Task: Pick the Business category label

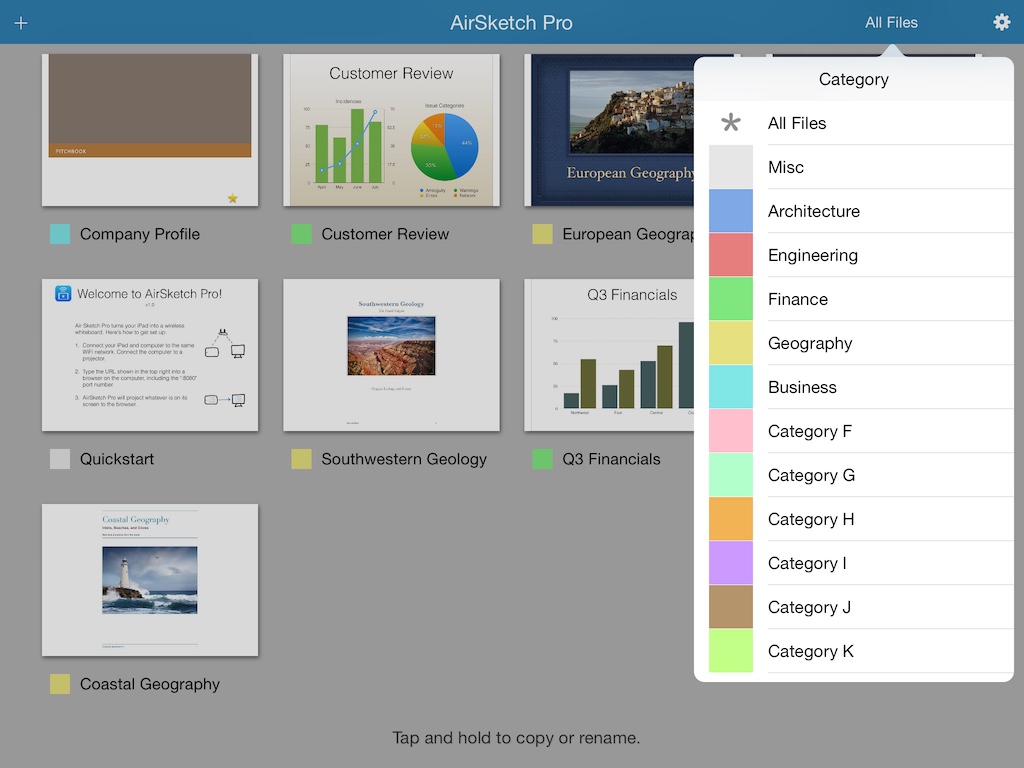Action: pyautogui.click(x=802, y=387)
